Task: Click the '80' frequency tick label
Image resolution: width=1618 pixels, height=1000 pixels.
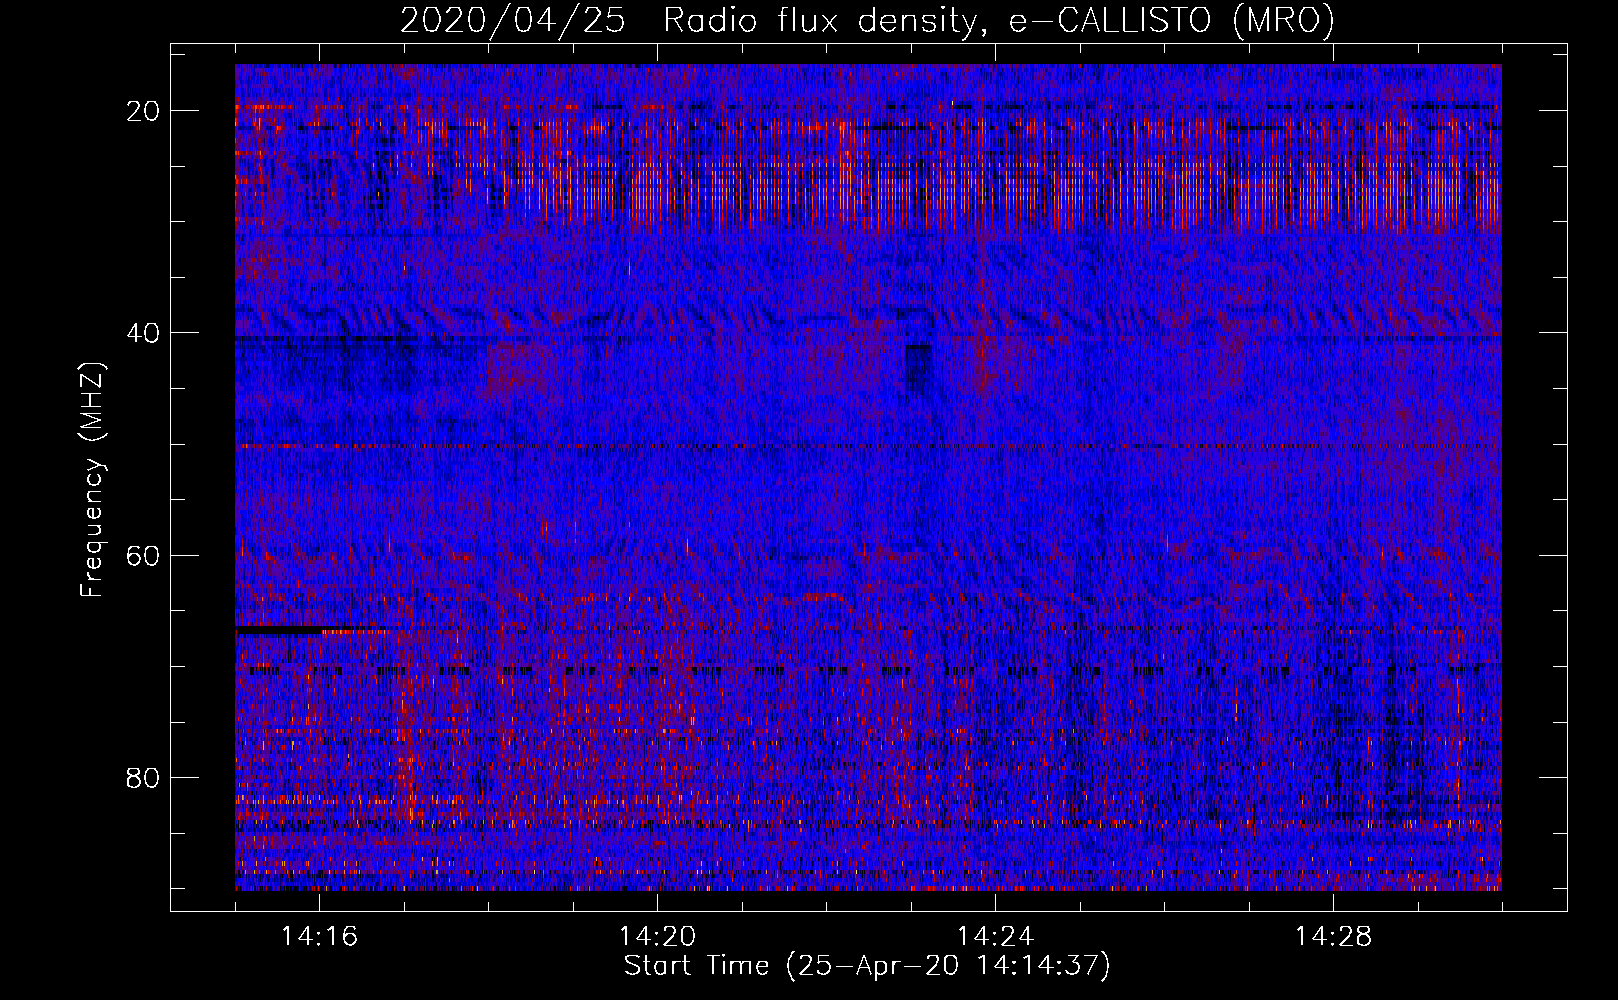Action: click(x=144, y=777)
